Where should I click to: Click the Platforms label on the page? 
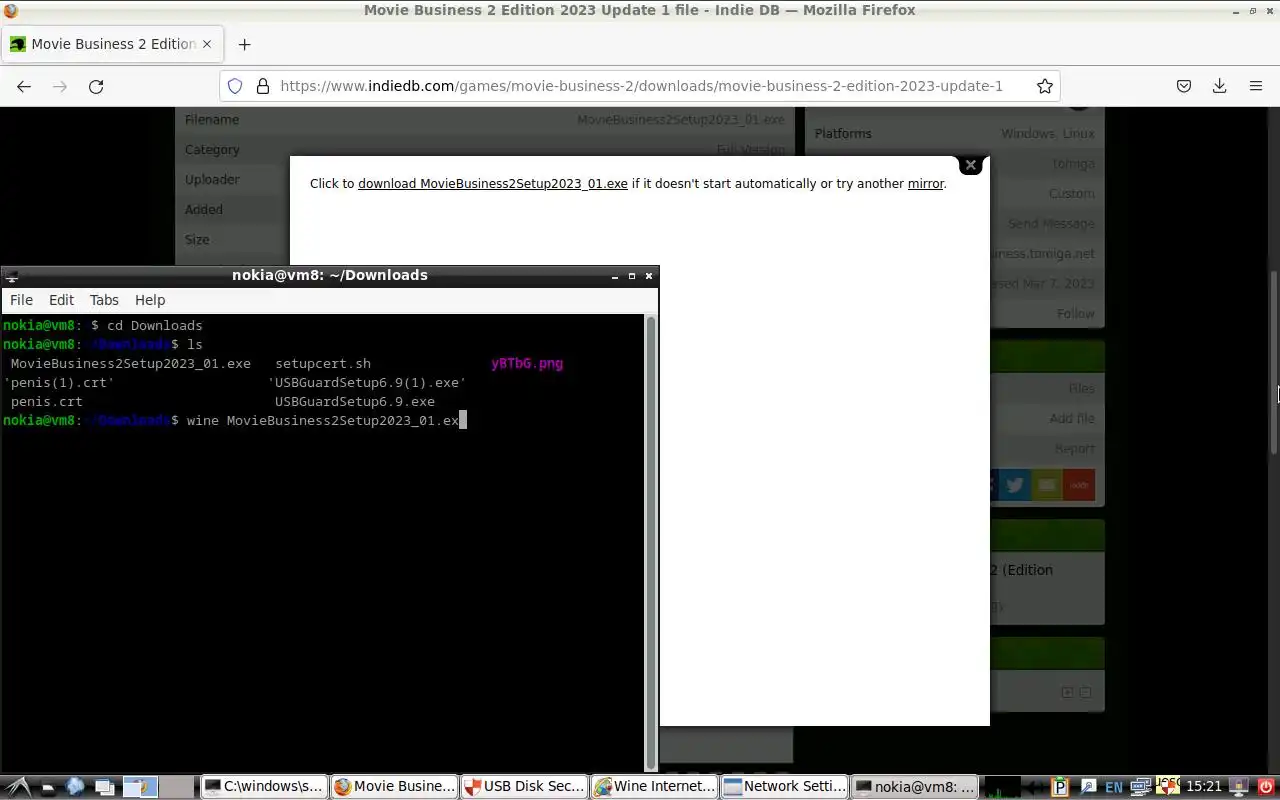pos(843,134)
